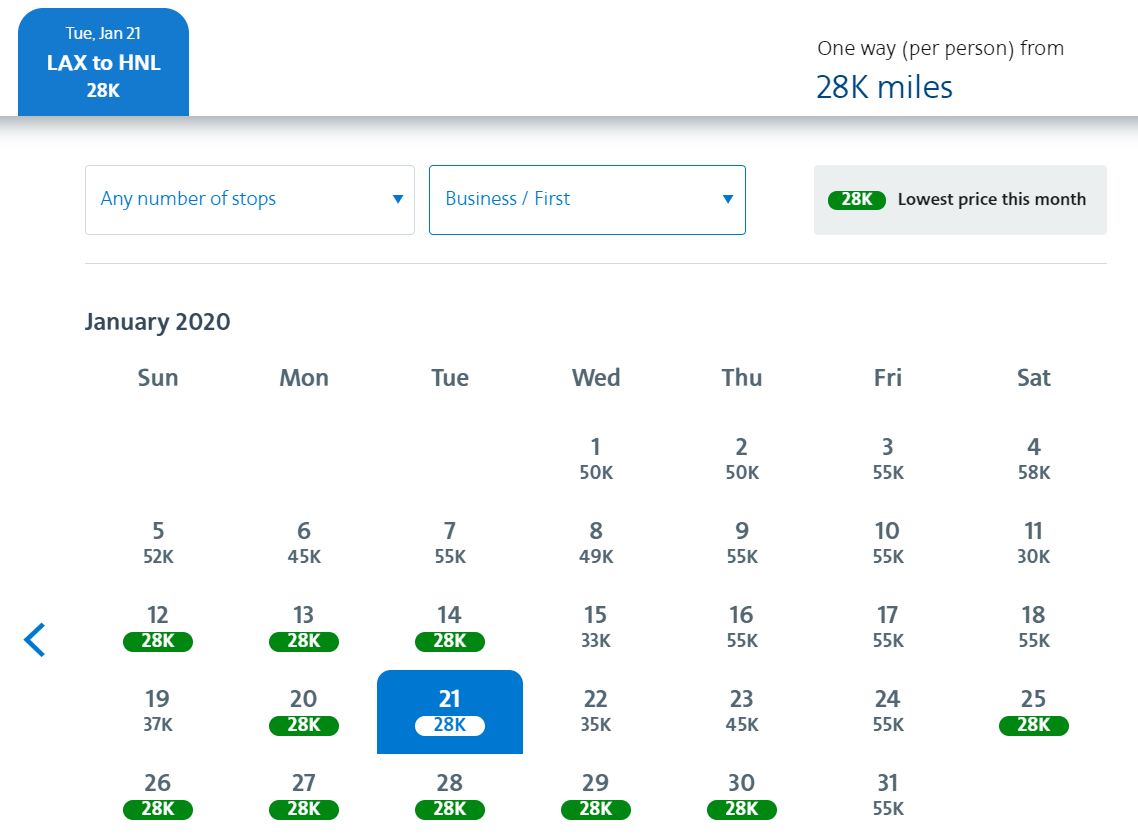The width and height of the screenshot is (1138, 837).
Task: Choose January 15 for 33K miles
Action: [x=596, y=627]
